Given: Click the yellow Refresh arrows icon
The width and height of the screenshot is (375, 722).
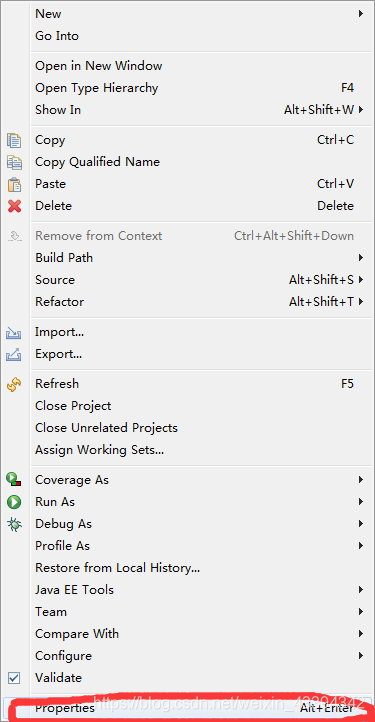Looking at the screenshot, I should (14, 384).
